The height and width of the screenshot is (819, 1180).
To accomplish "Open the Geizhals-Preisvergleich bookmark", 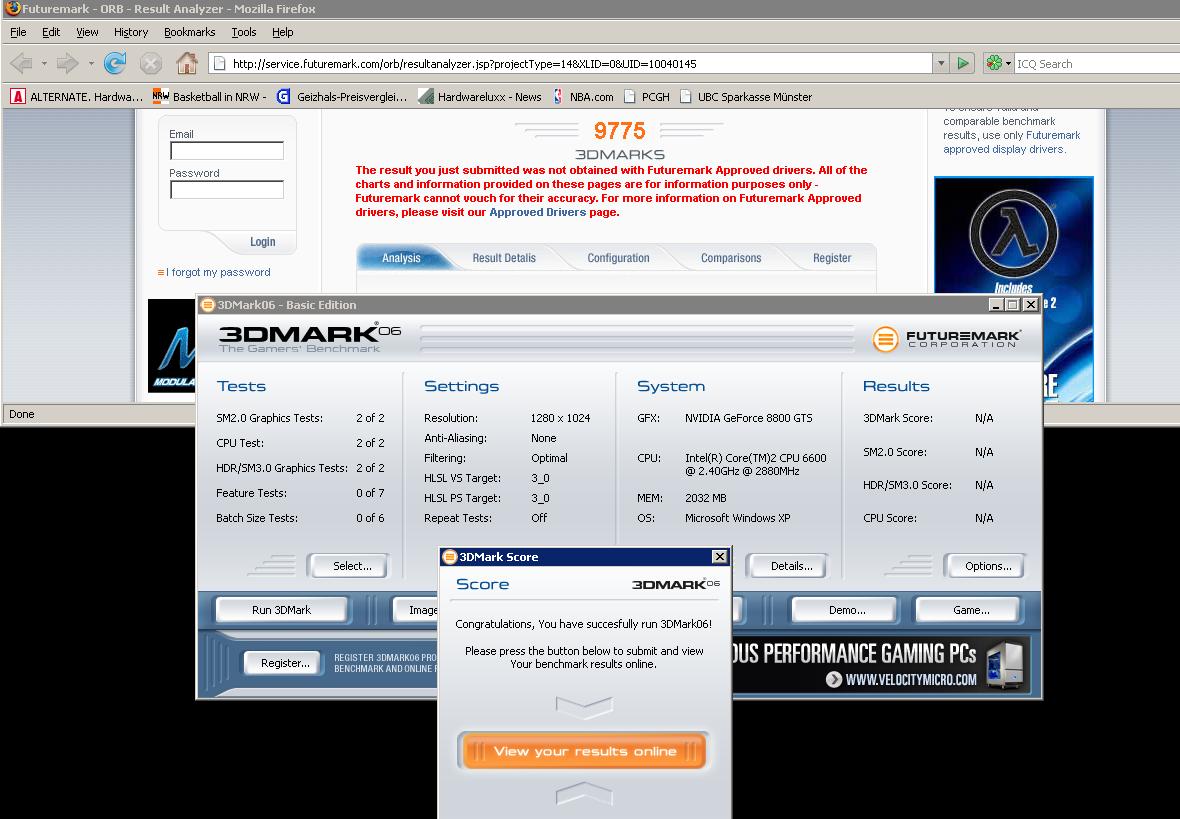I will coord(342,96).
